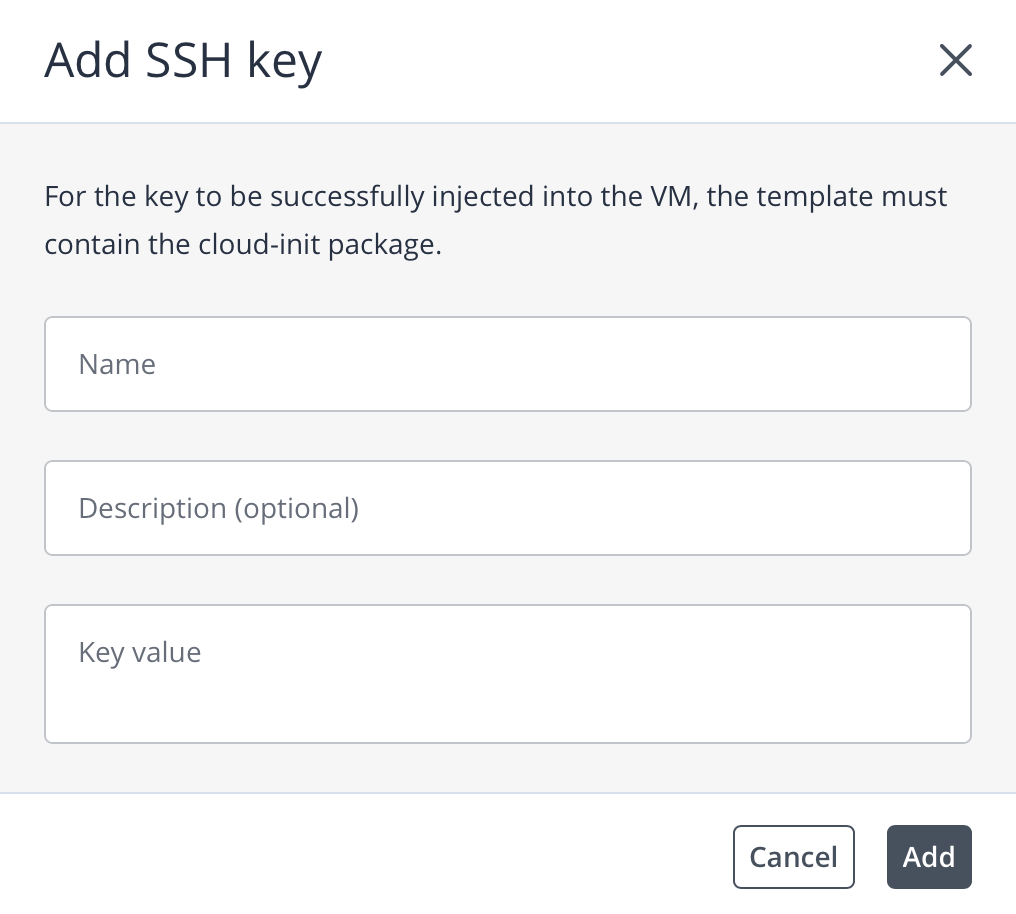Click the "Key value" placeholder label

pos(140,653)
